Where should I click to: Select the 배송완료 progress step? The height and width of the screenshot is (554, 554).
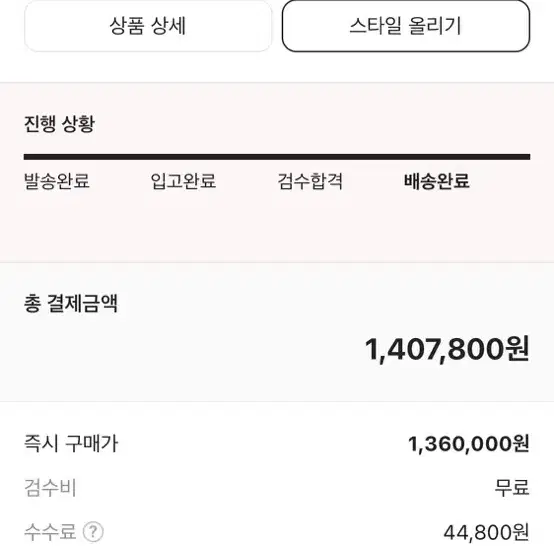click(x=437, y=181)
